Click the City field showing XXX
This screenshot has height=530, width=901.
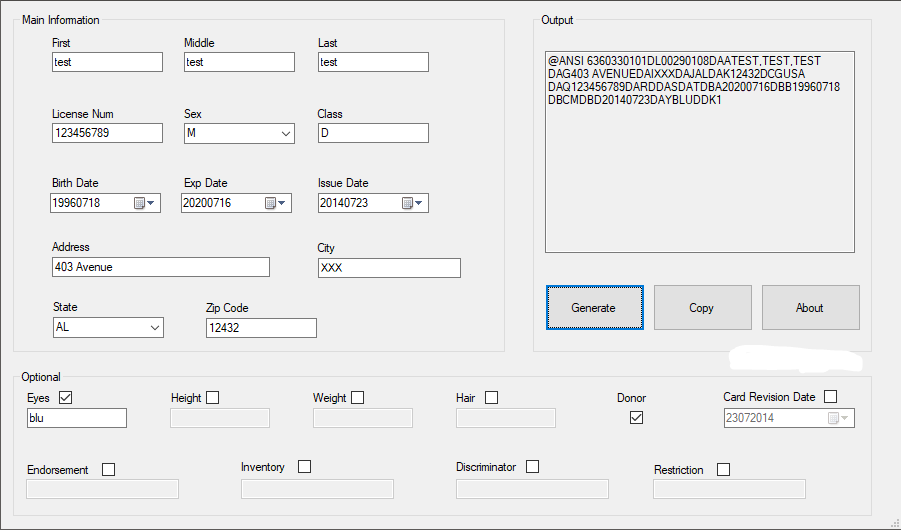click(x=390, y=268)
